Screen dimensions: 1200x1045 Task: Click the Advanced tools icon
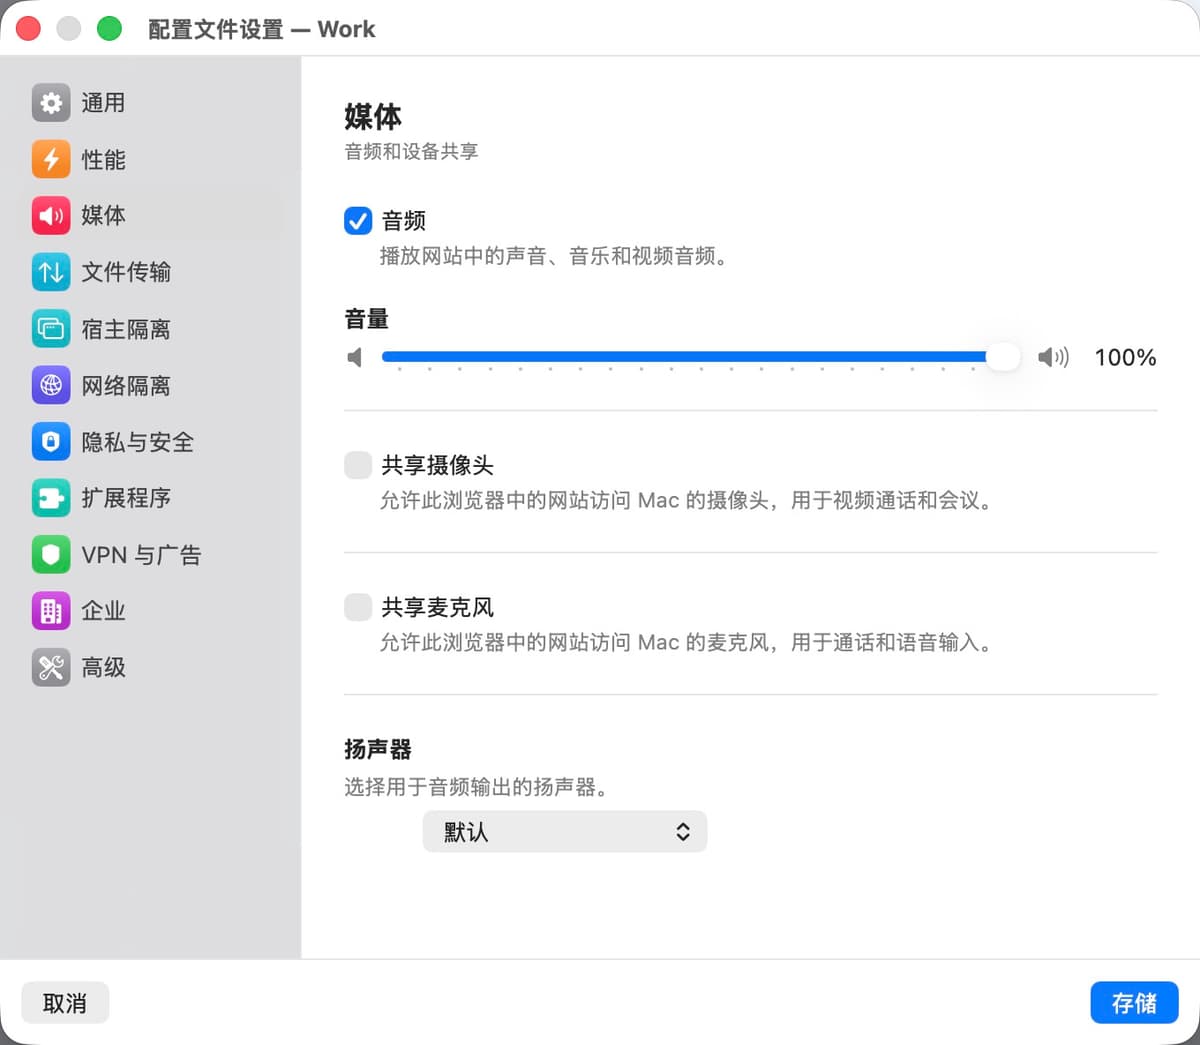coord(51,668)
